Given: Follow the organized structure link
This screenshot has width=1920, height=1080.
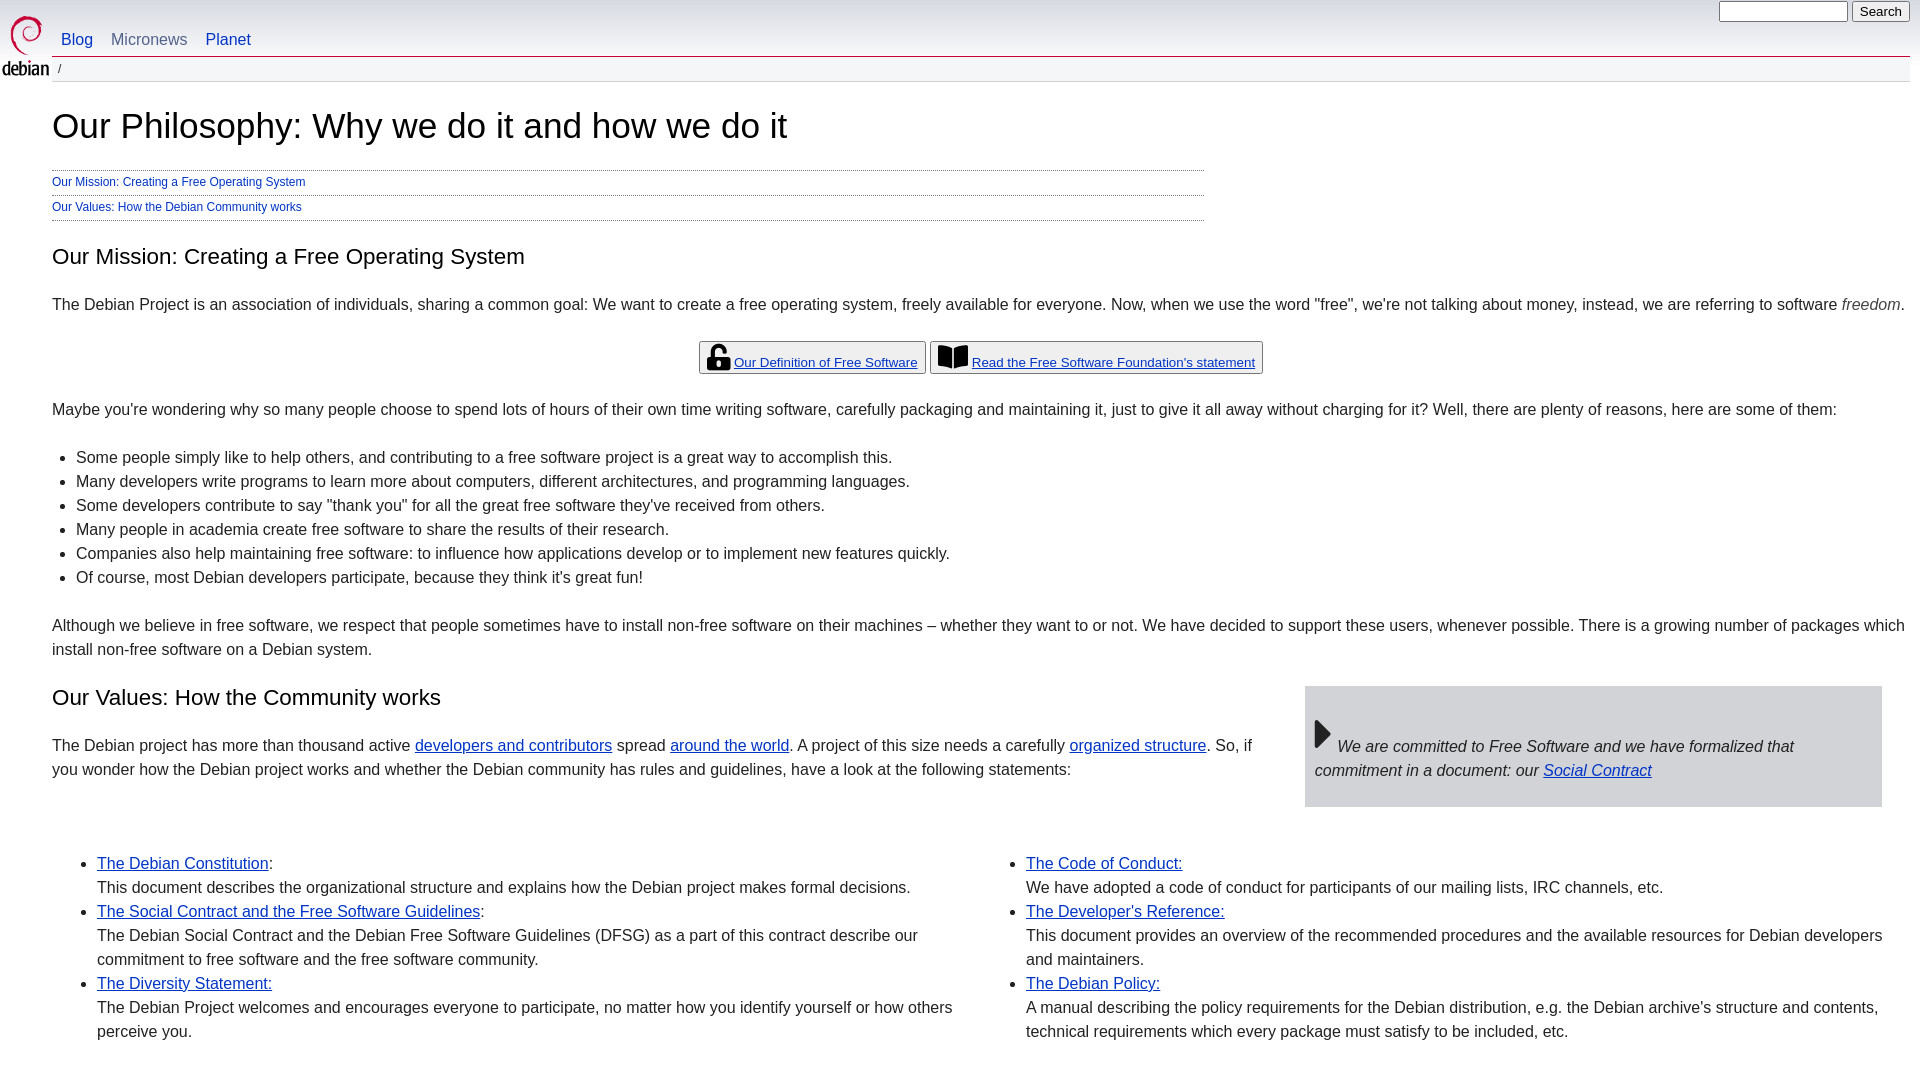Looking at the screenshot, I should click(x=1137, y=746).
